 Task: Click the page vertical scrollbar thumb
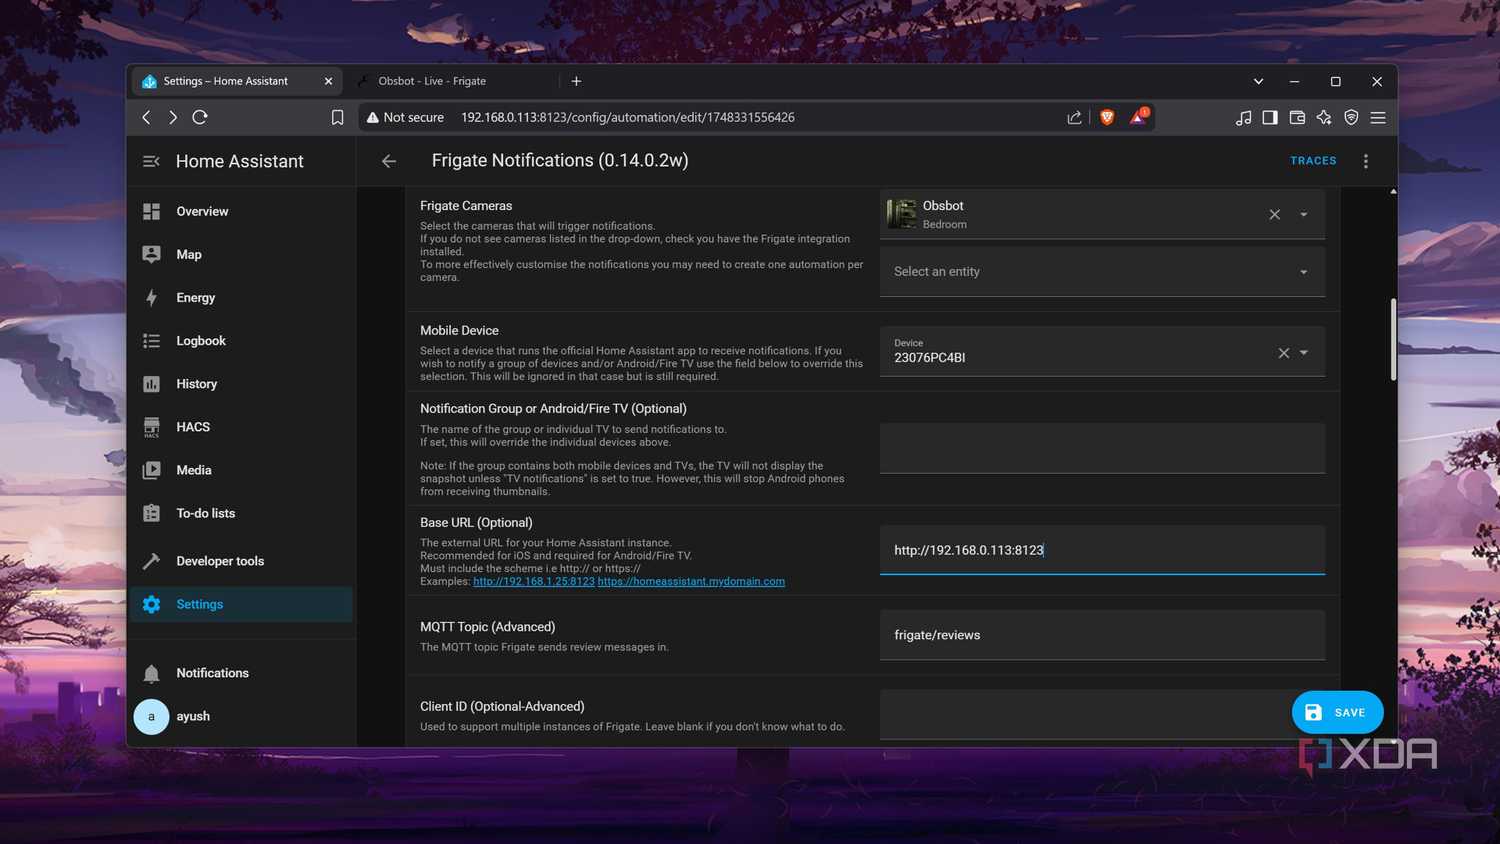pyautogui.click(x=1393, y=339)
